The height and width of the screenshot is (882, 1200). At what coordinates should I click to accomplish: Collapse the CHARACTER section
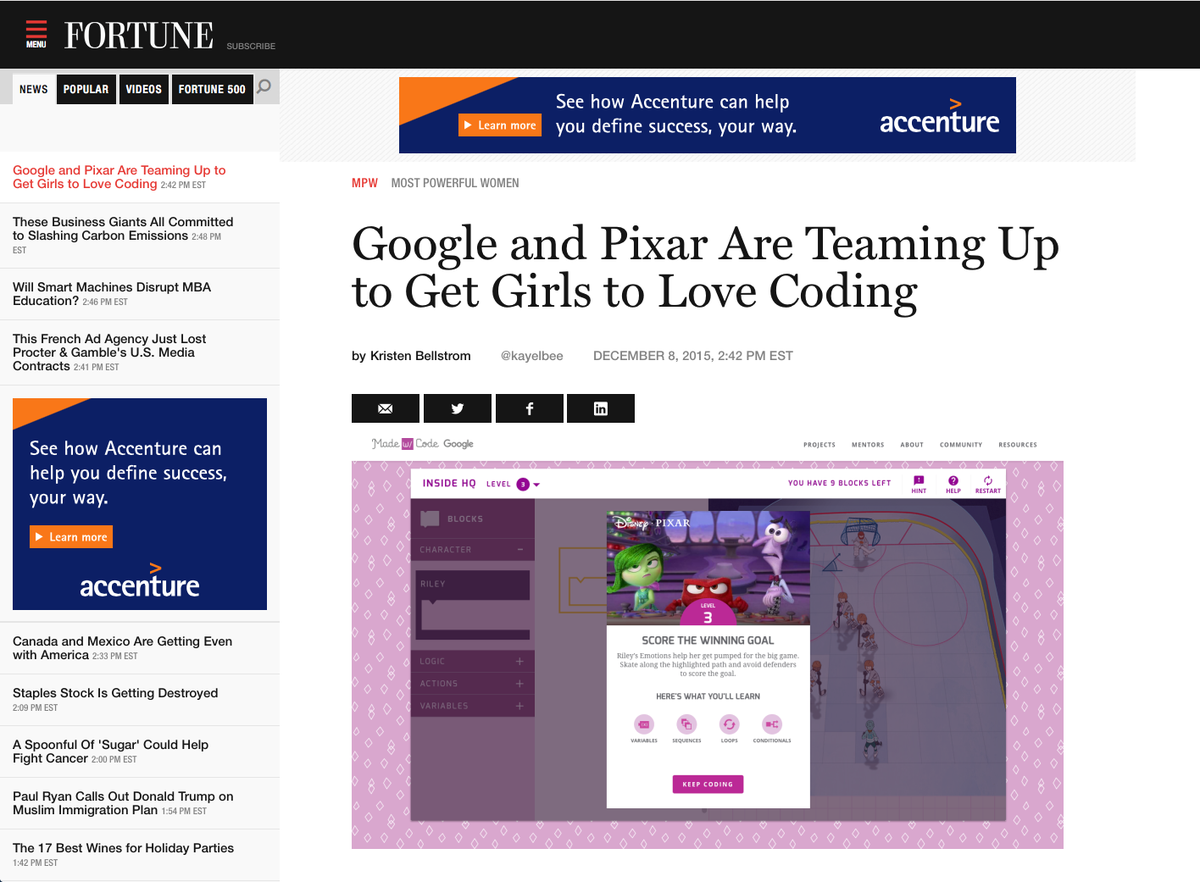tap(520, 549)
